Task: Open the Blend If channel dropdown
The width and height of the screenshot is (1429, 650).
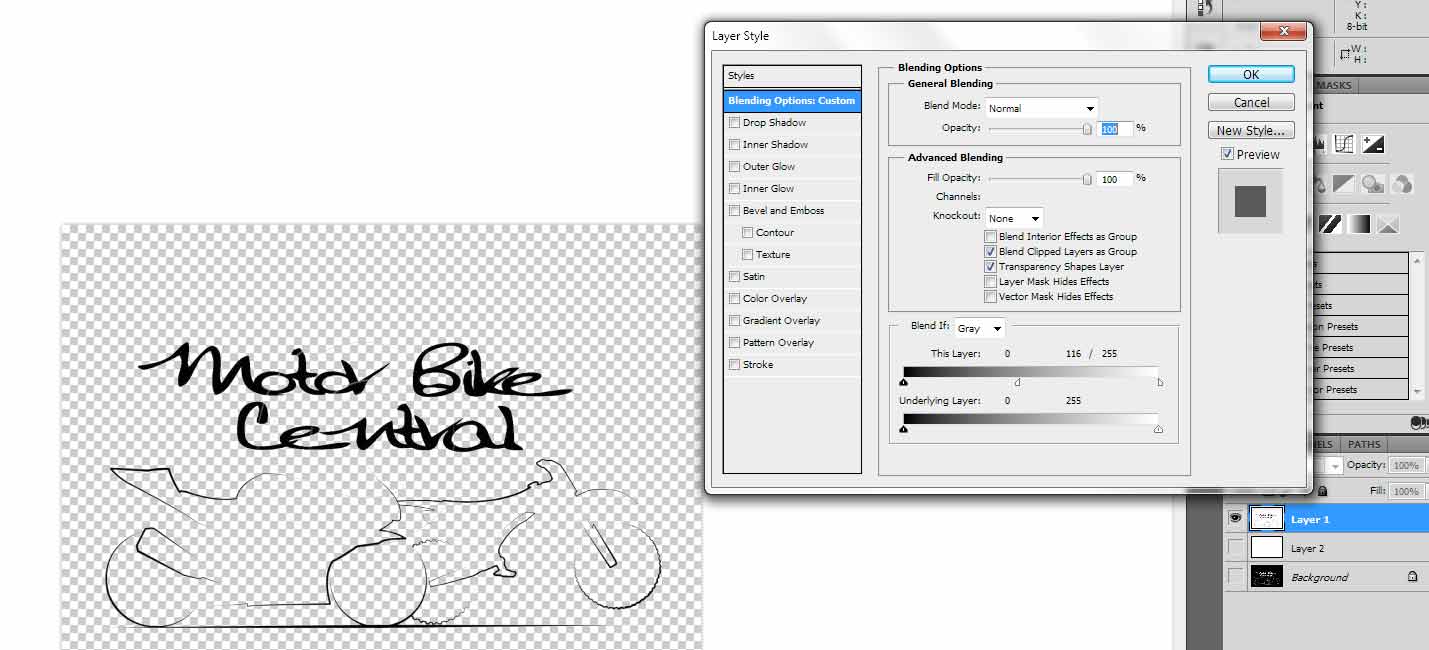Action: (x=980, y=328)
